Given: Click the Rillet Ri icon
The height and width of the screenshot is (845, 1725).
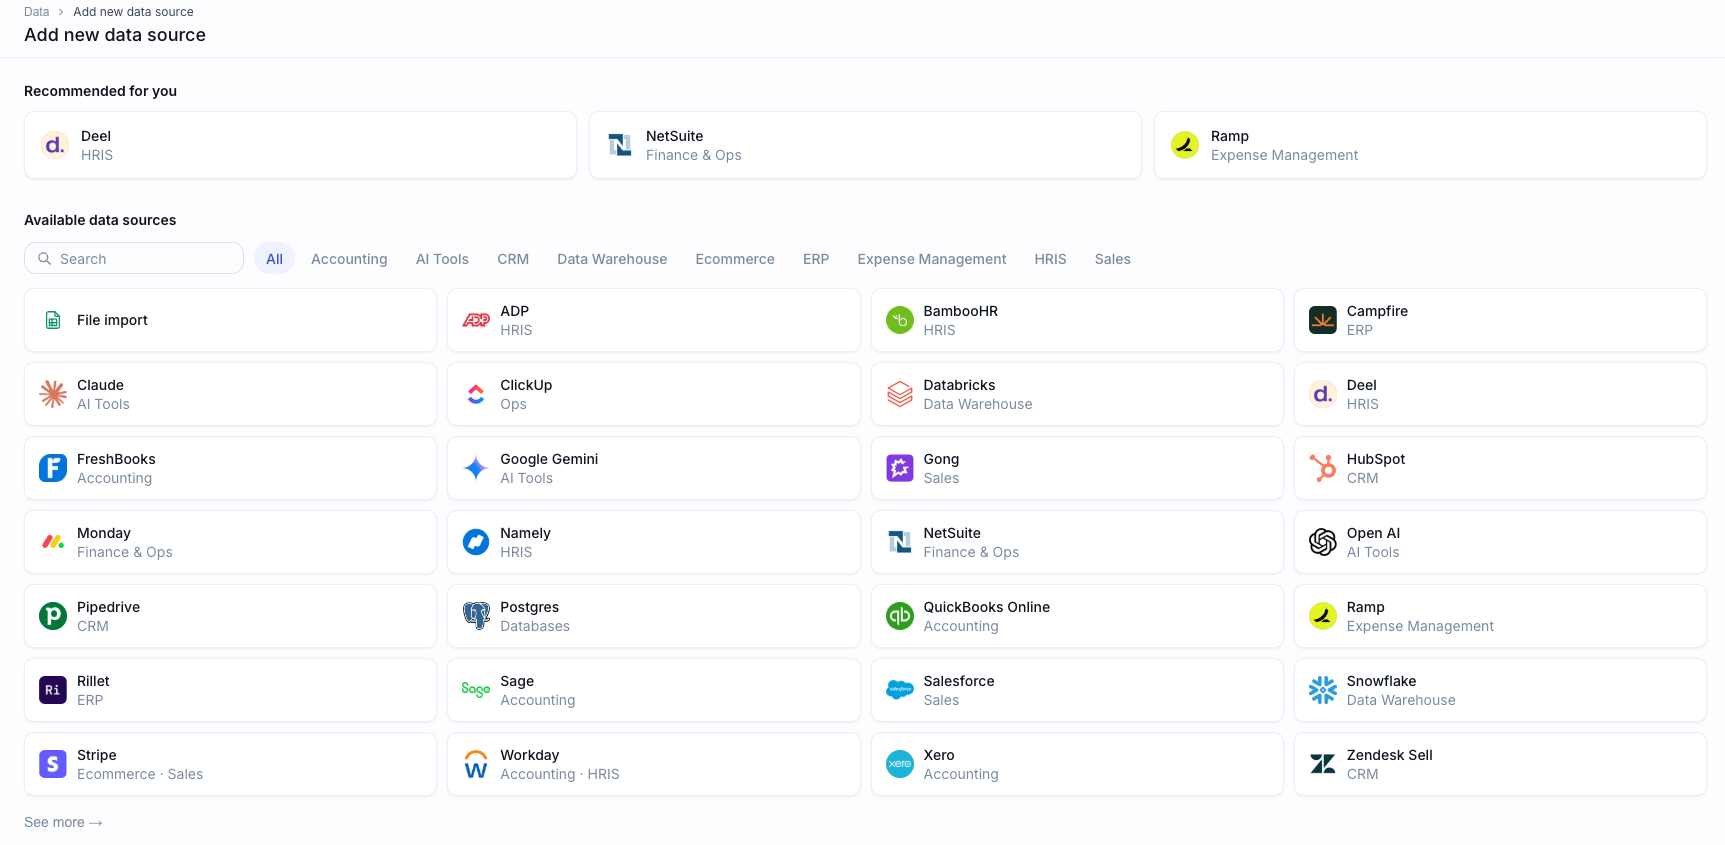Looking at the screenshot, I should tap(53, 690).
